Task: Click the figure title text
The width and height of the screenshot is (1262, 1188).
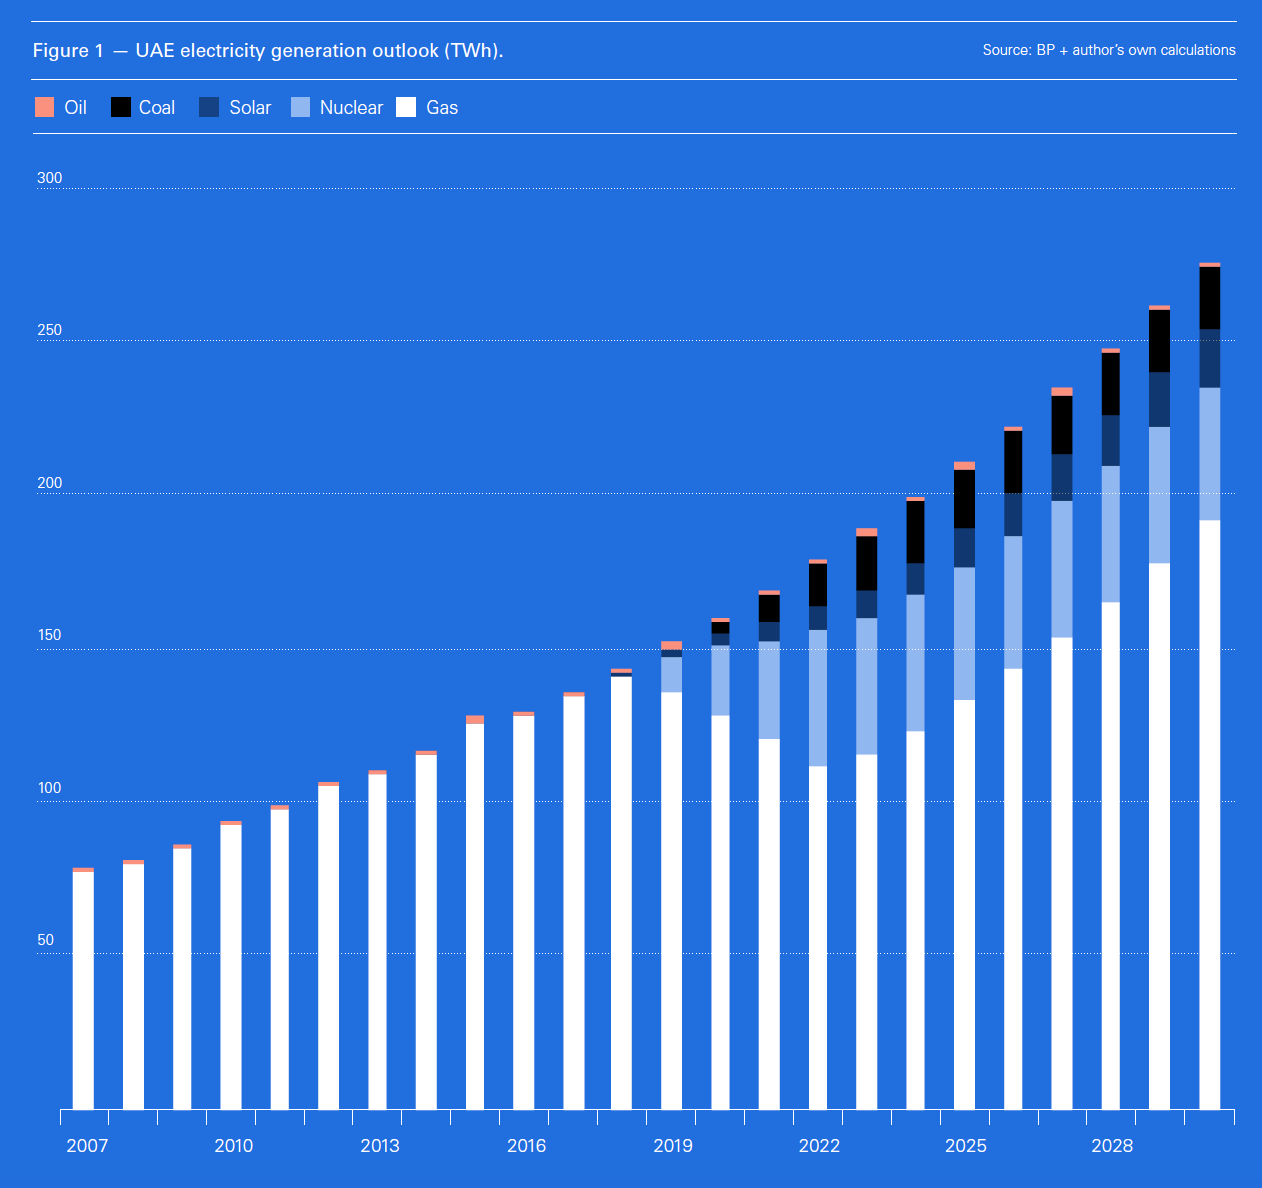Action: point(268,50)
